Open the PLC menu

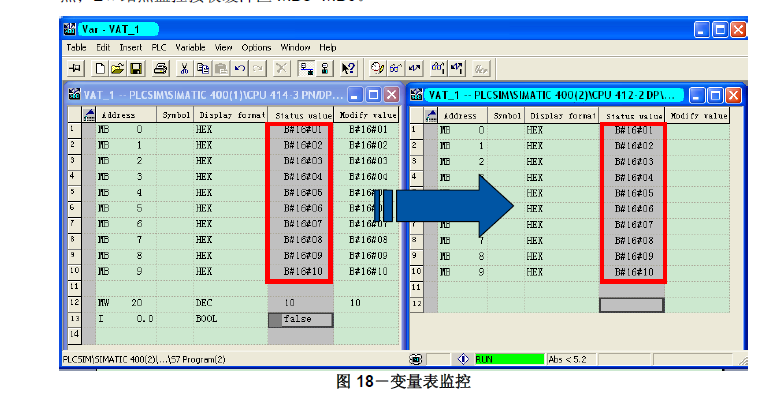[x=159, y=47]
